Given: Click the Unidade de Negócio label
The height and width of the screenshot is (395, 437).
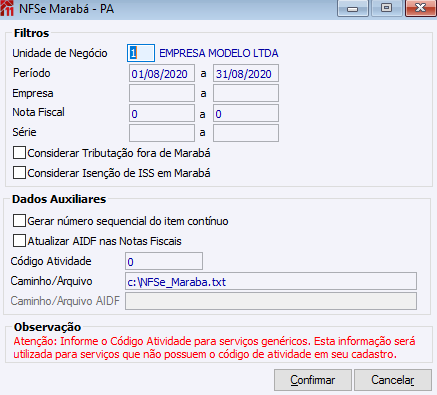Looking at the screenshot, I should pos(60,53).
